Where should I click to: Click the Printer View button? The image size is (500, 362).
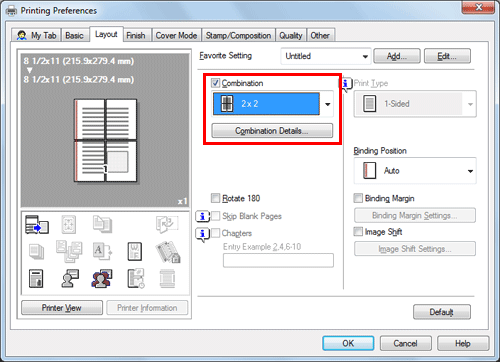62,308
